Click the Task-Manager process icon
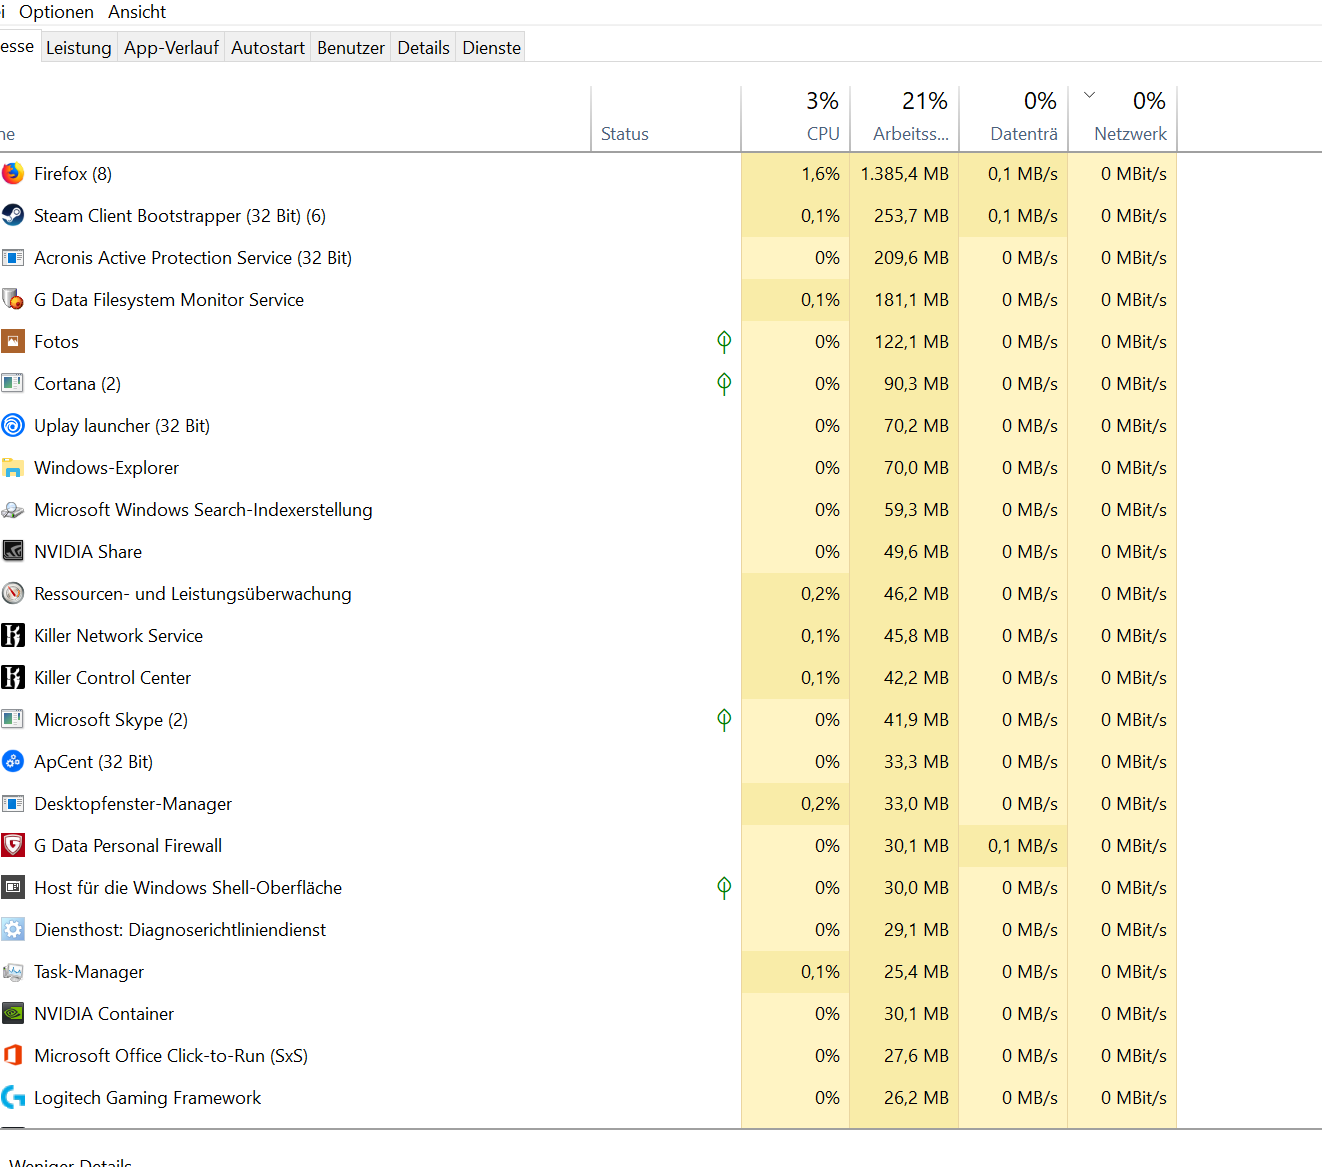The width and height of the screenshot is (1322, 1167). pyautogui.click(x=13, y=972)
